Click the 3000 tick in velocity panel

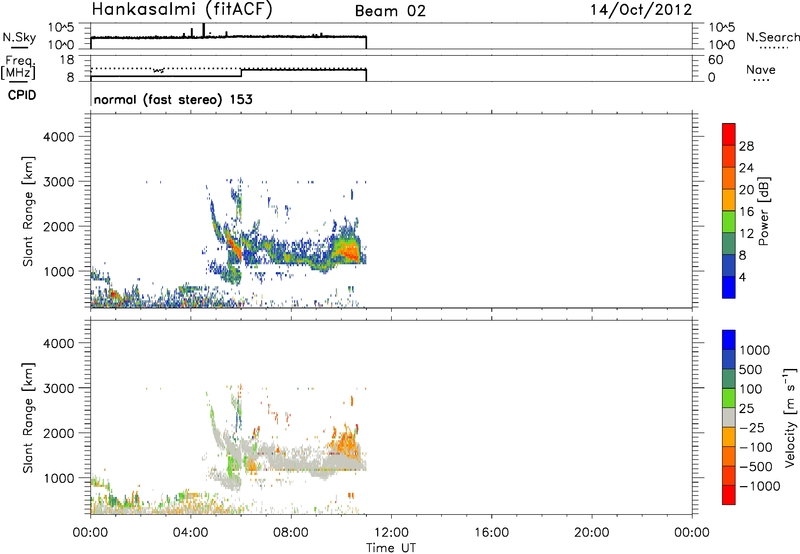click(59, 388)
